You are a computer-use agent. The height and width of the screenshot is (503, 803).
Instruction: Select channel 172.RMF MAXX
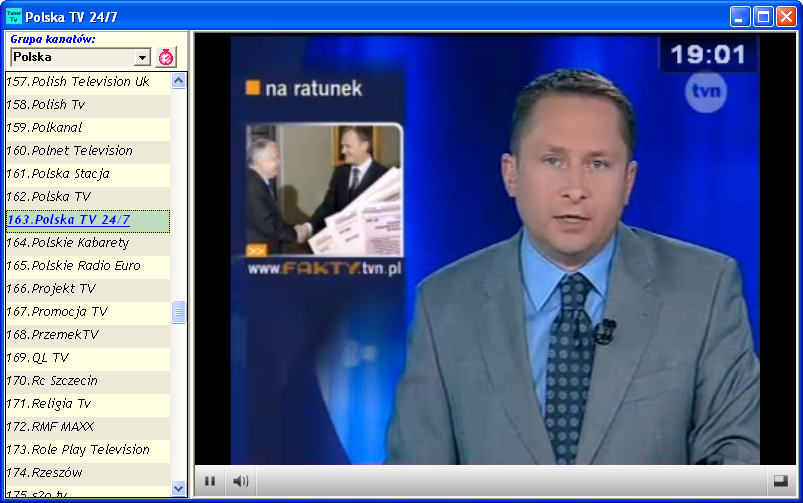tap(88, 427)
